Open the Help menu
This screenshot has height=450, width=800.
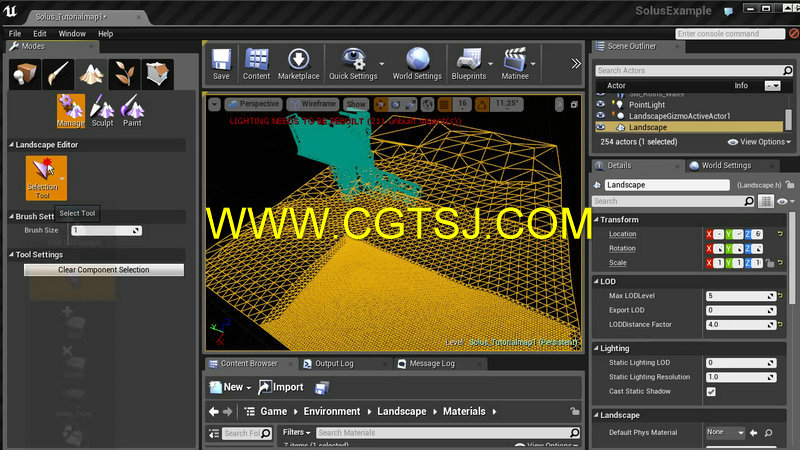click(105, 34)
